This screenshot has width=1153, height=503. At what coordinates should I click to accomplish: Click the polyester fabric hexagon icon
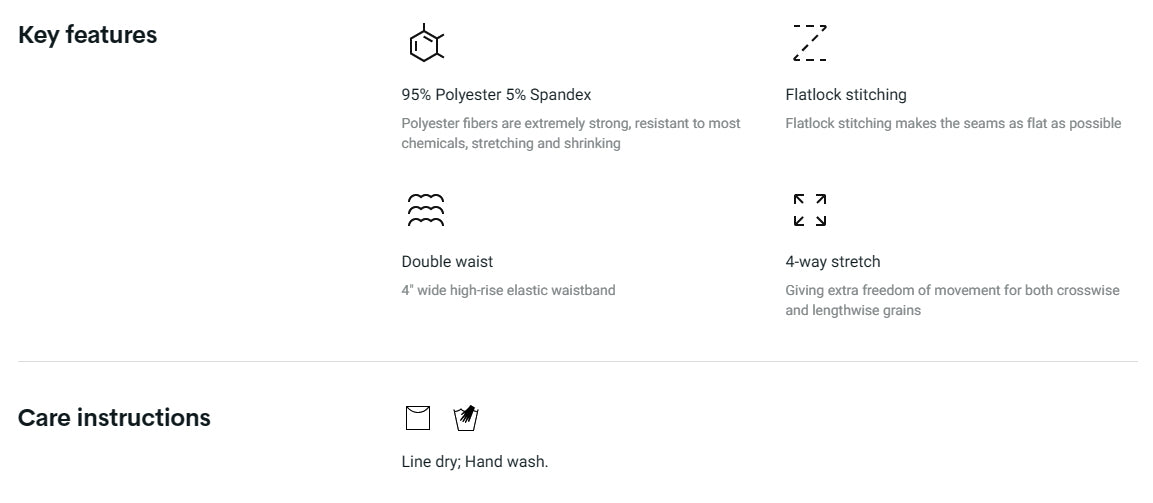[426, 43]
